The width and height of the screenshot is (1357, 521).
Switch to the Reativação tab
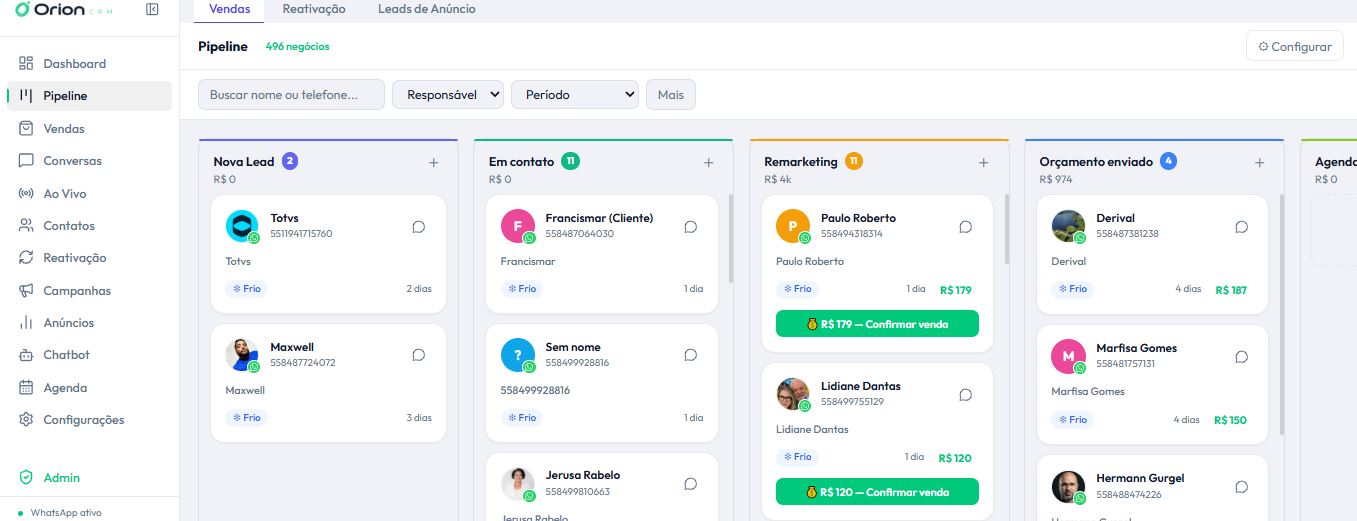pyautogui.click(x=314, y=9)
